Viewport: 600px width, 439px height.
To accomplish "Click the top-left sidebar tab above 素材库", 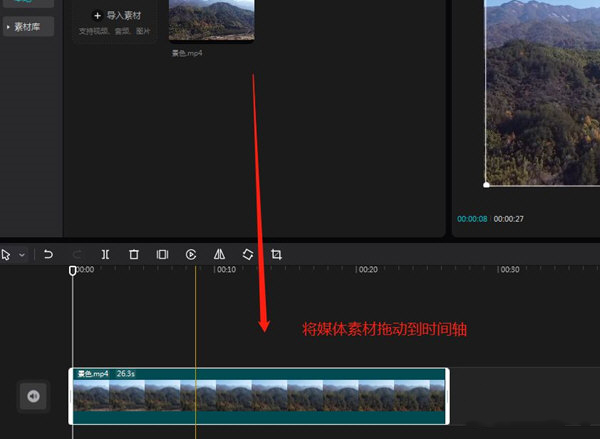I will [x=27, y=3].
